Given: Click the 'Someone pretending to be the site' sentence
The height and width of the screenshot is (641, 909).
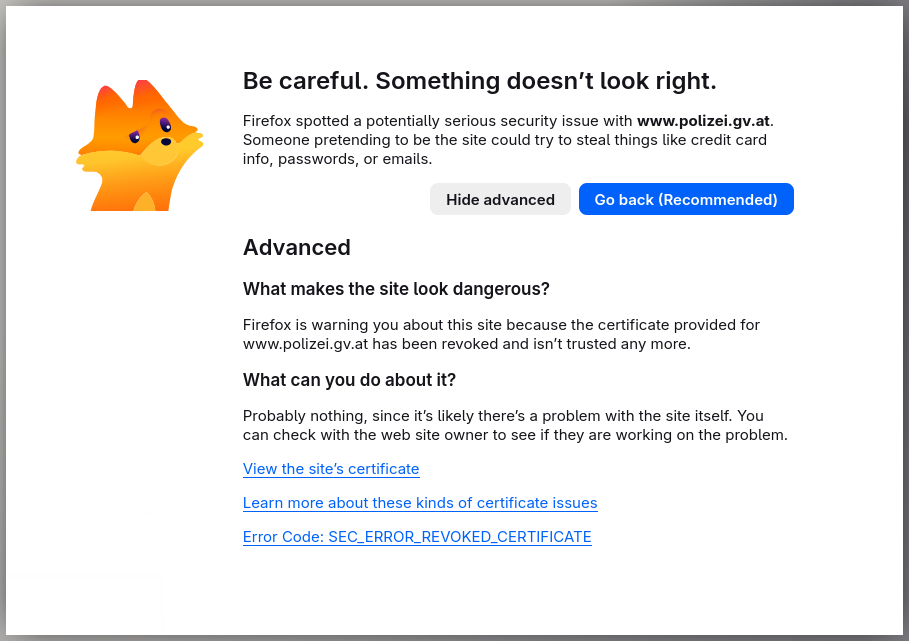Looking at the screenshot, I should tap(504, 149).
